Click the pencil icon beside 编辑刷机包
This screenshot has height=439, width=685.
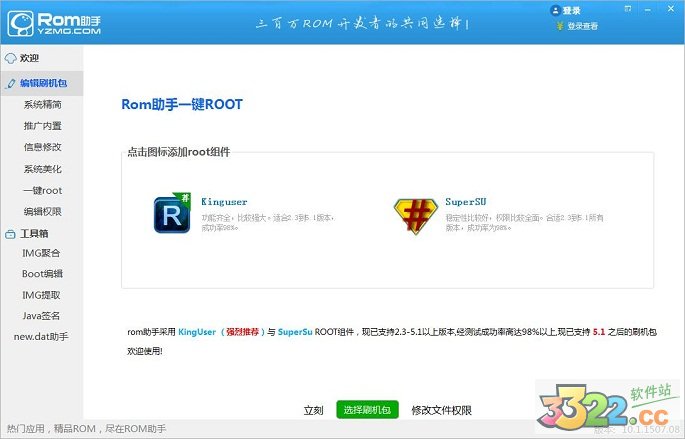click(11, 83)
